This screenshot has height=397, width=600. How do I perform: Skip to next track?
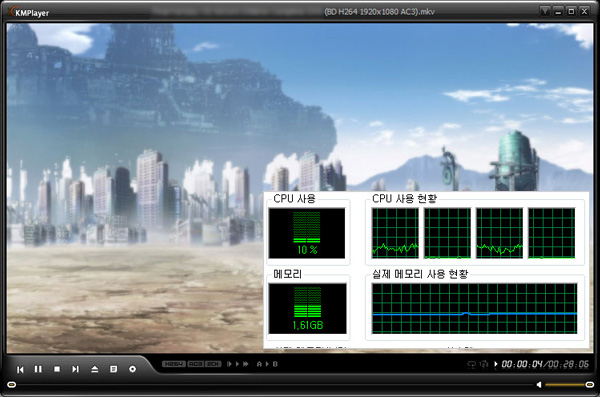click(x=75, y=369)
